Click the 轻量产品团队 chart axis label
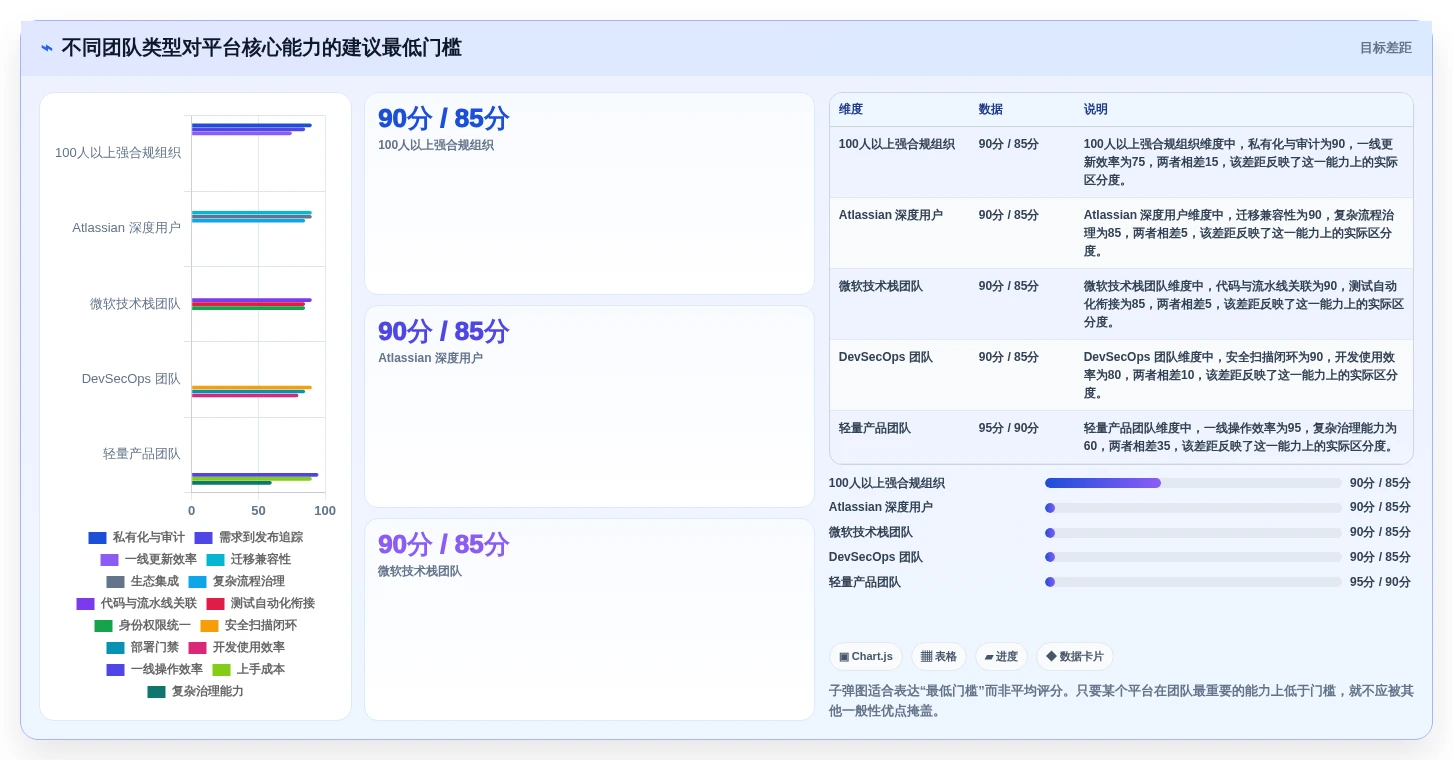1453x760 pixels. click(142, 454)
